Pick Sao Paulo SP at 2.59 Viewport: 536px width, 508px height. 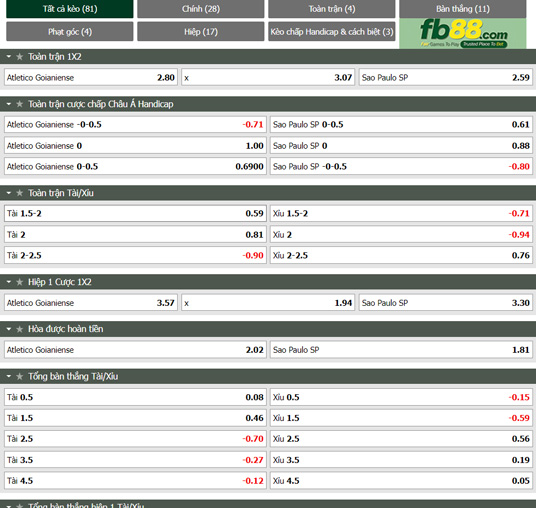[446, 77]
